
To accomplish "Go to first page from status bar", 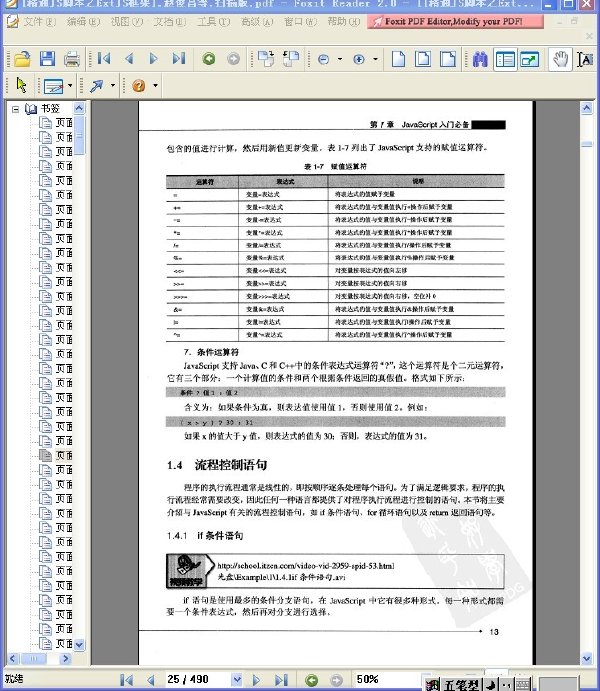I will [x=126, y=680].
